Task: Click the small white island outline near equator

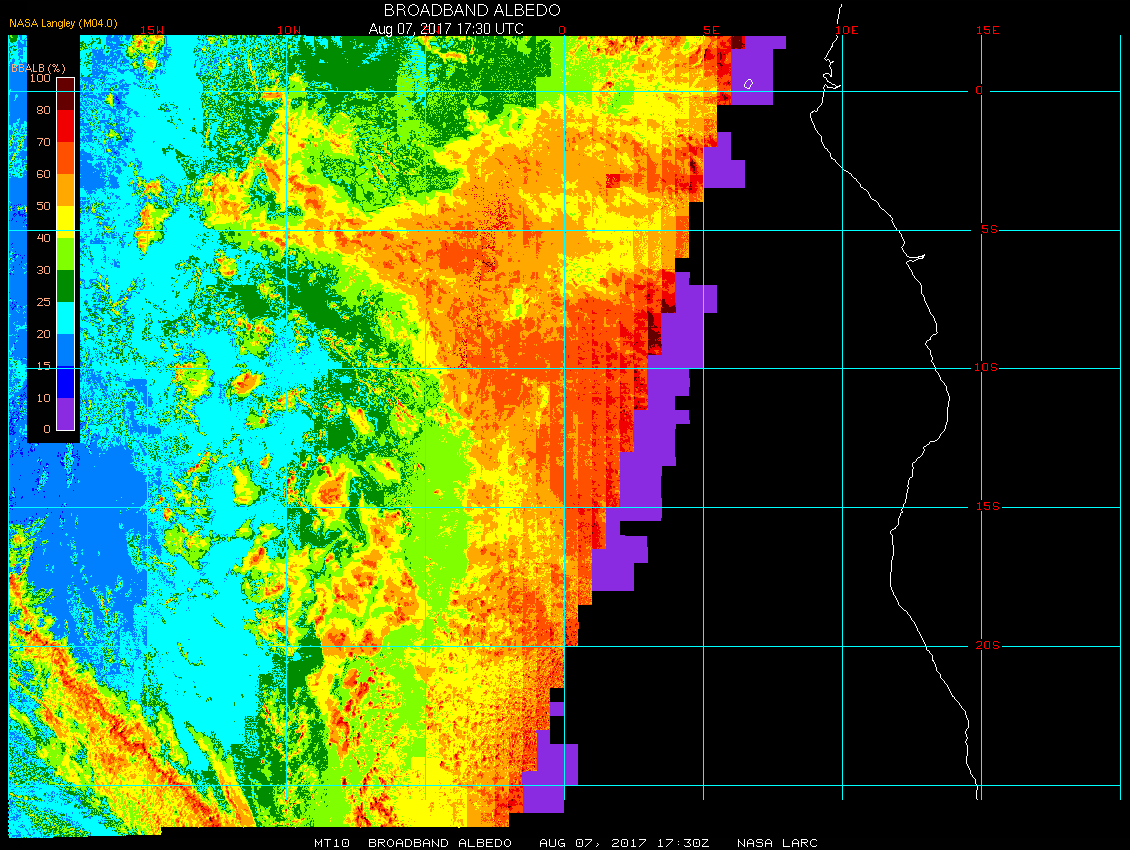Action: click(748, 84)
